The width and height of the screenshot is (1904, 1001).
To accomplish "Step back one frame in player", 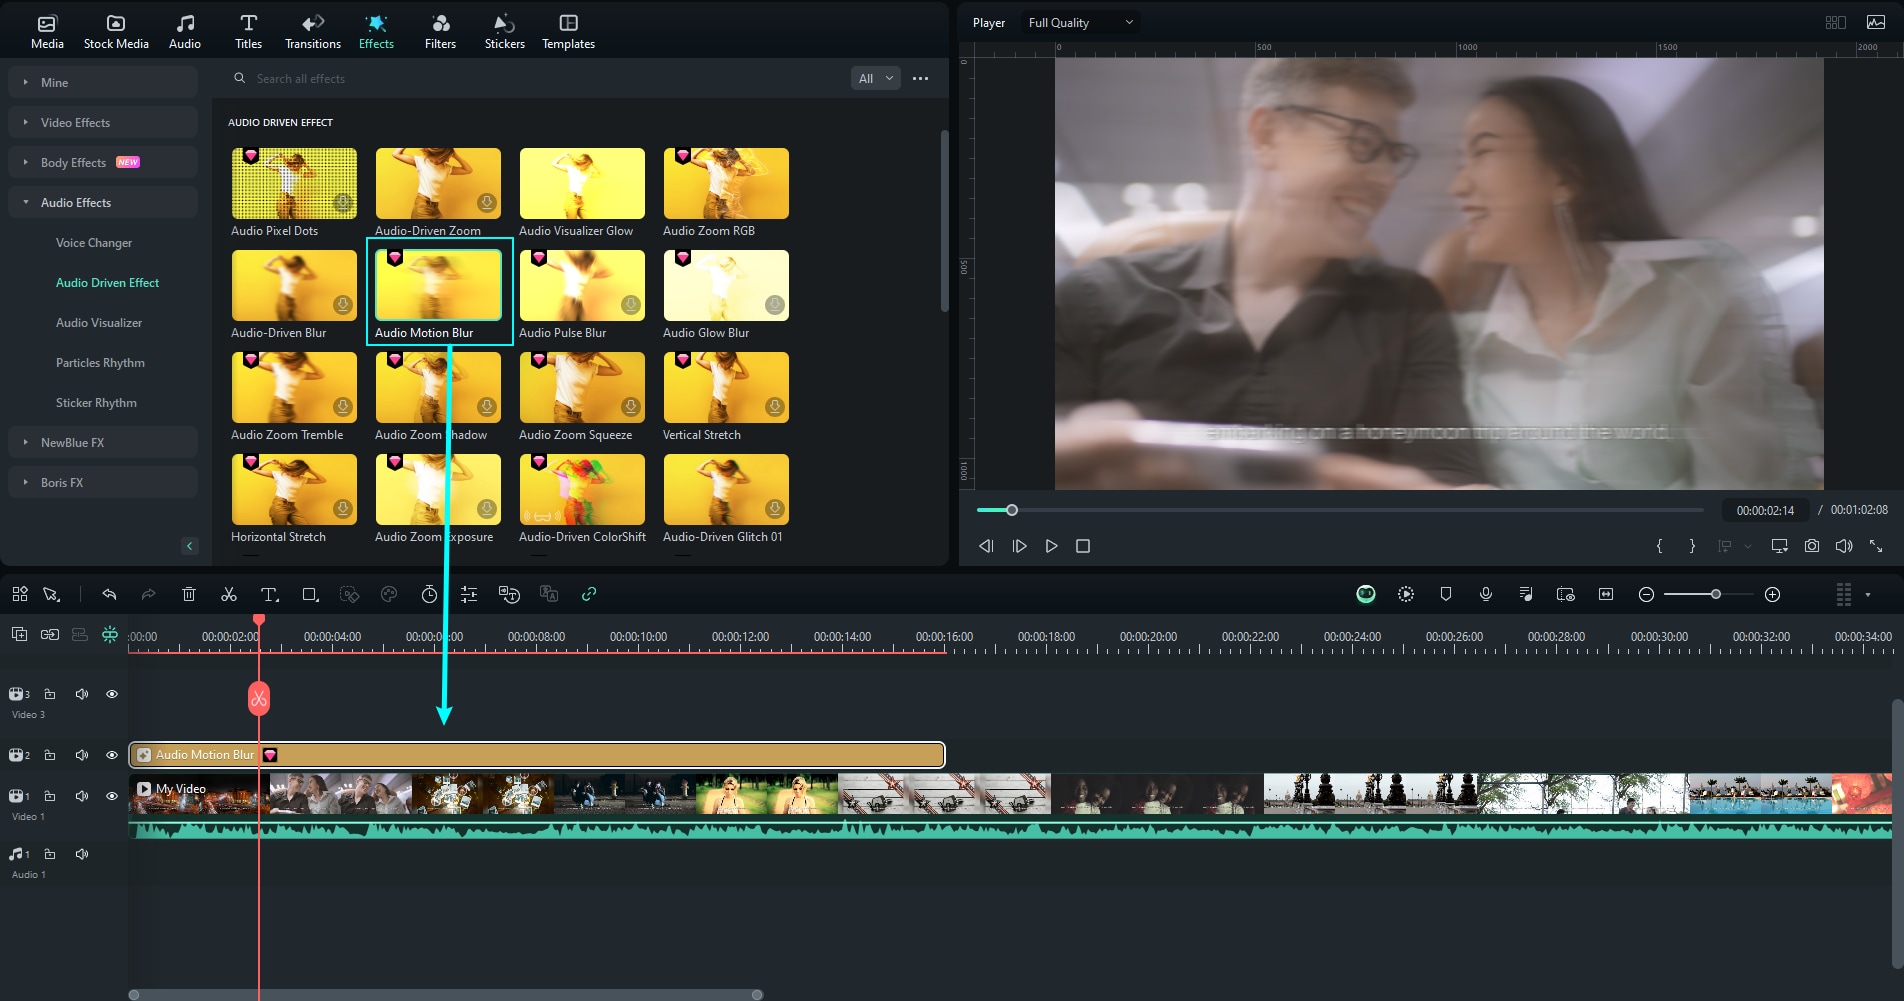I will coord(986,546).
